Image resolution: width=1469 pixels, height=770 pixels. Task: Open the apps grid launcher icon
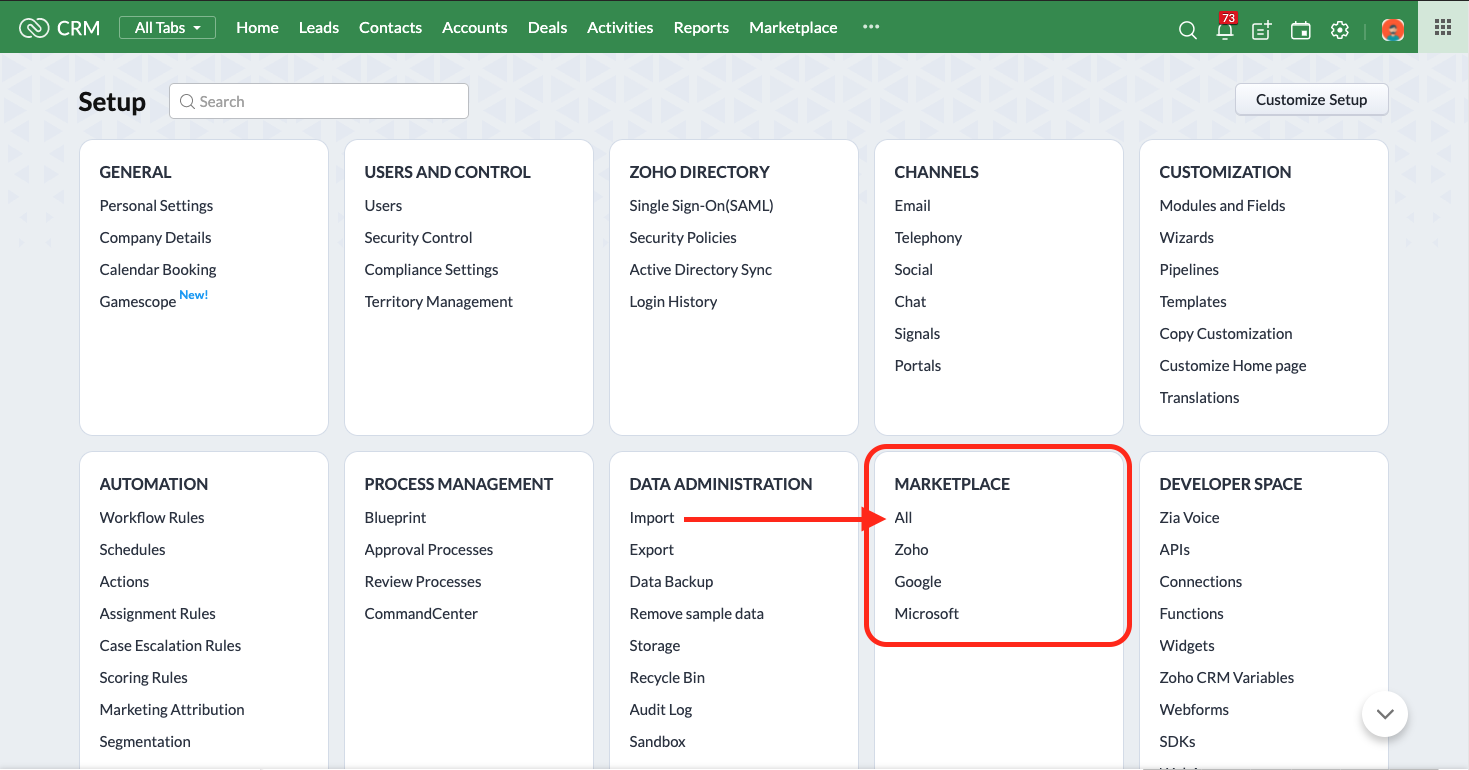[x=1443, y=28]
